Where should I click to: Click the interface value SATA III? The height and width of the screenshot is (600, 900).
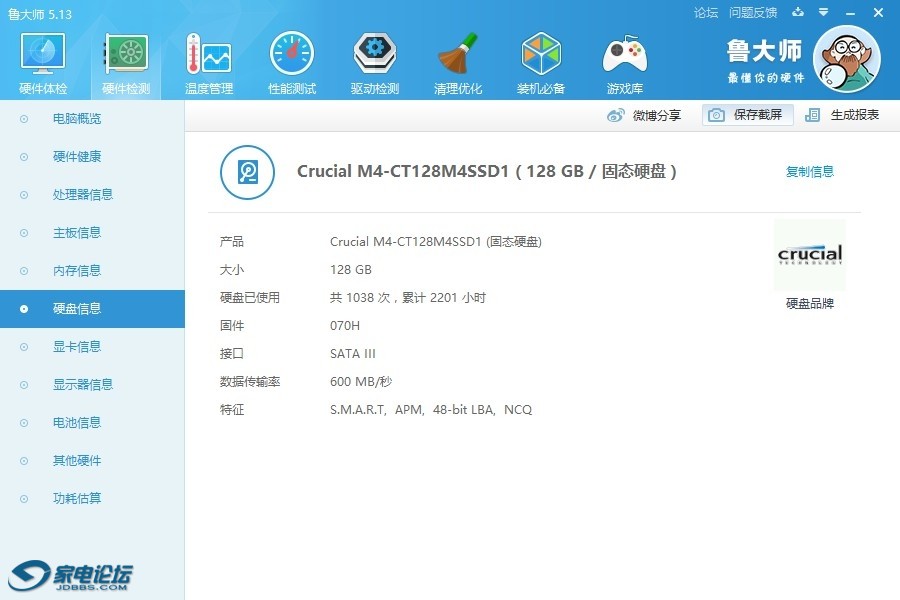point(352,354)
